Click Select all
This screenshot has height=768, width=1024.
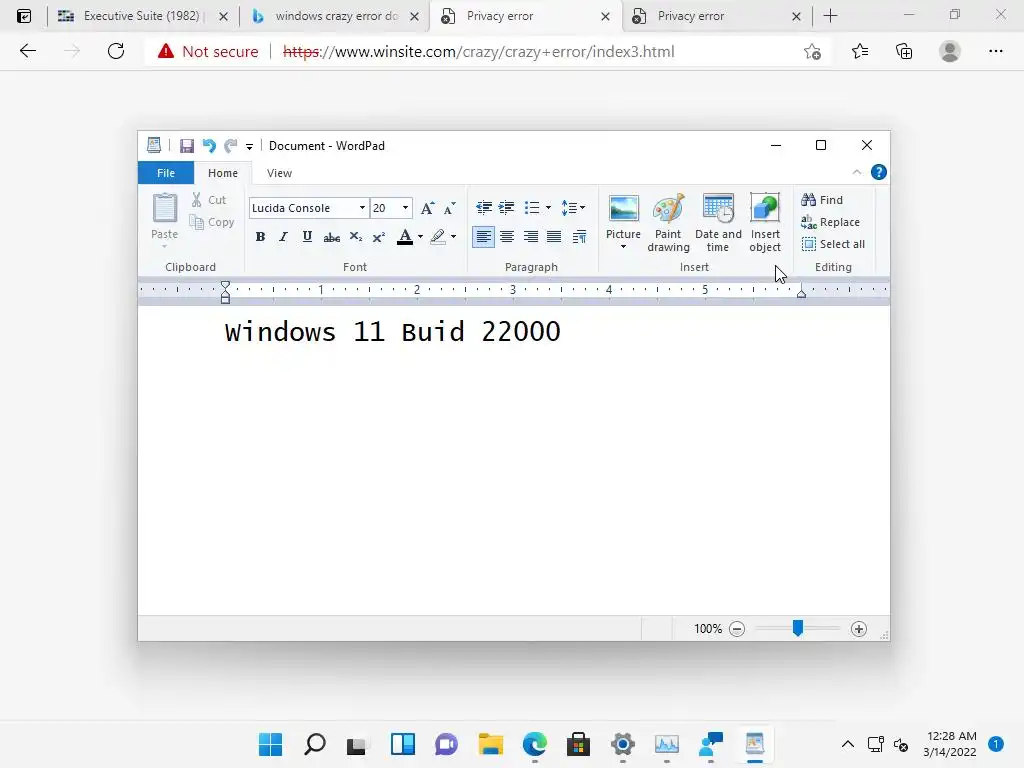(833, 244)
